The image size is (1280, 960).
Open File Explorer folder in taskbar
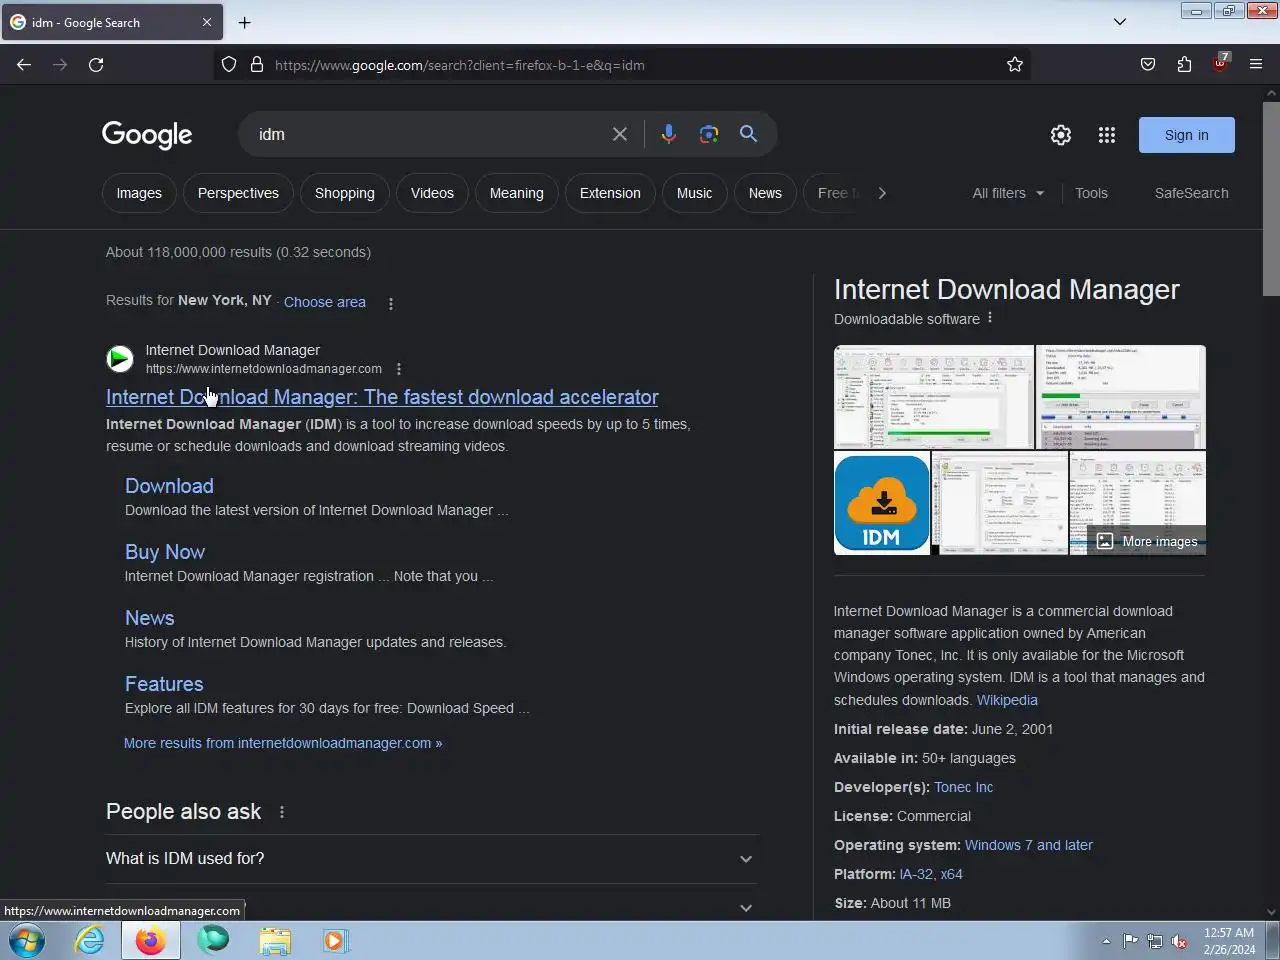coord(275,941)
